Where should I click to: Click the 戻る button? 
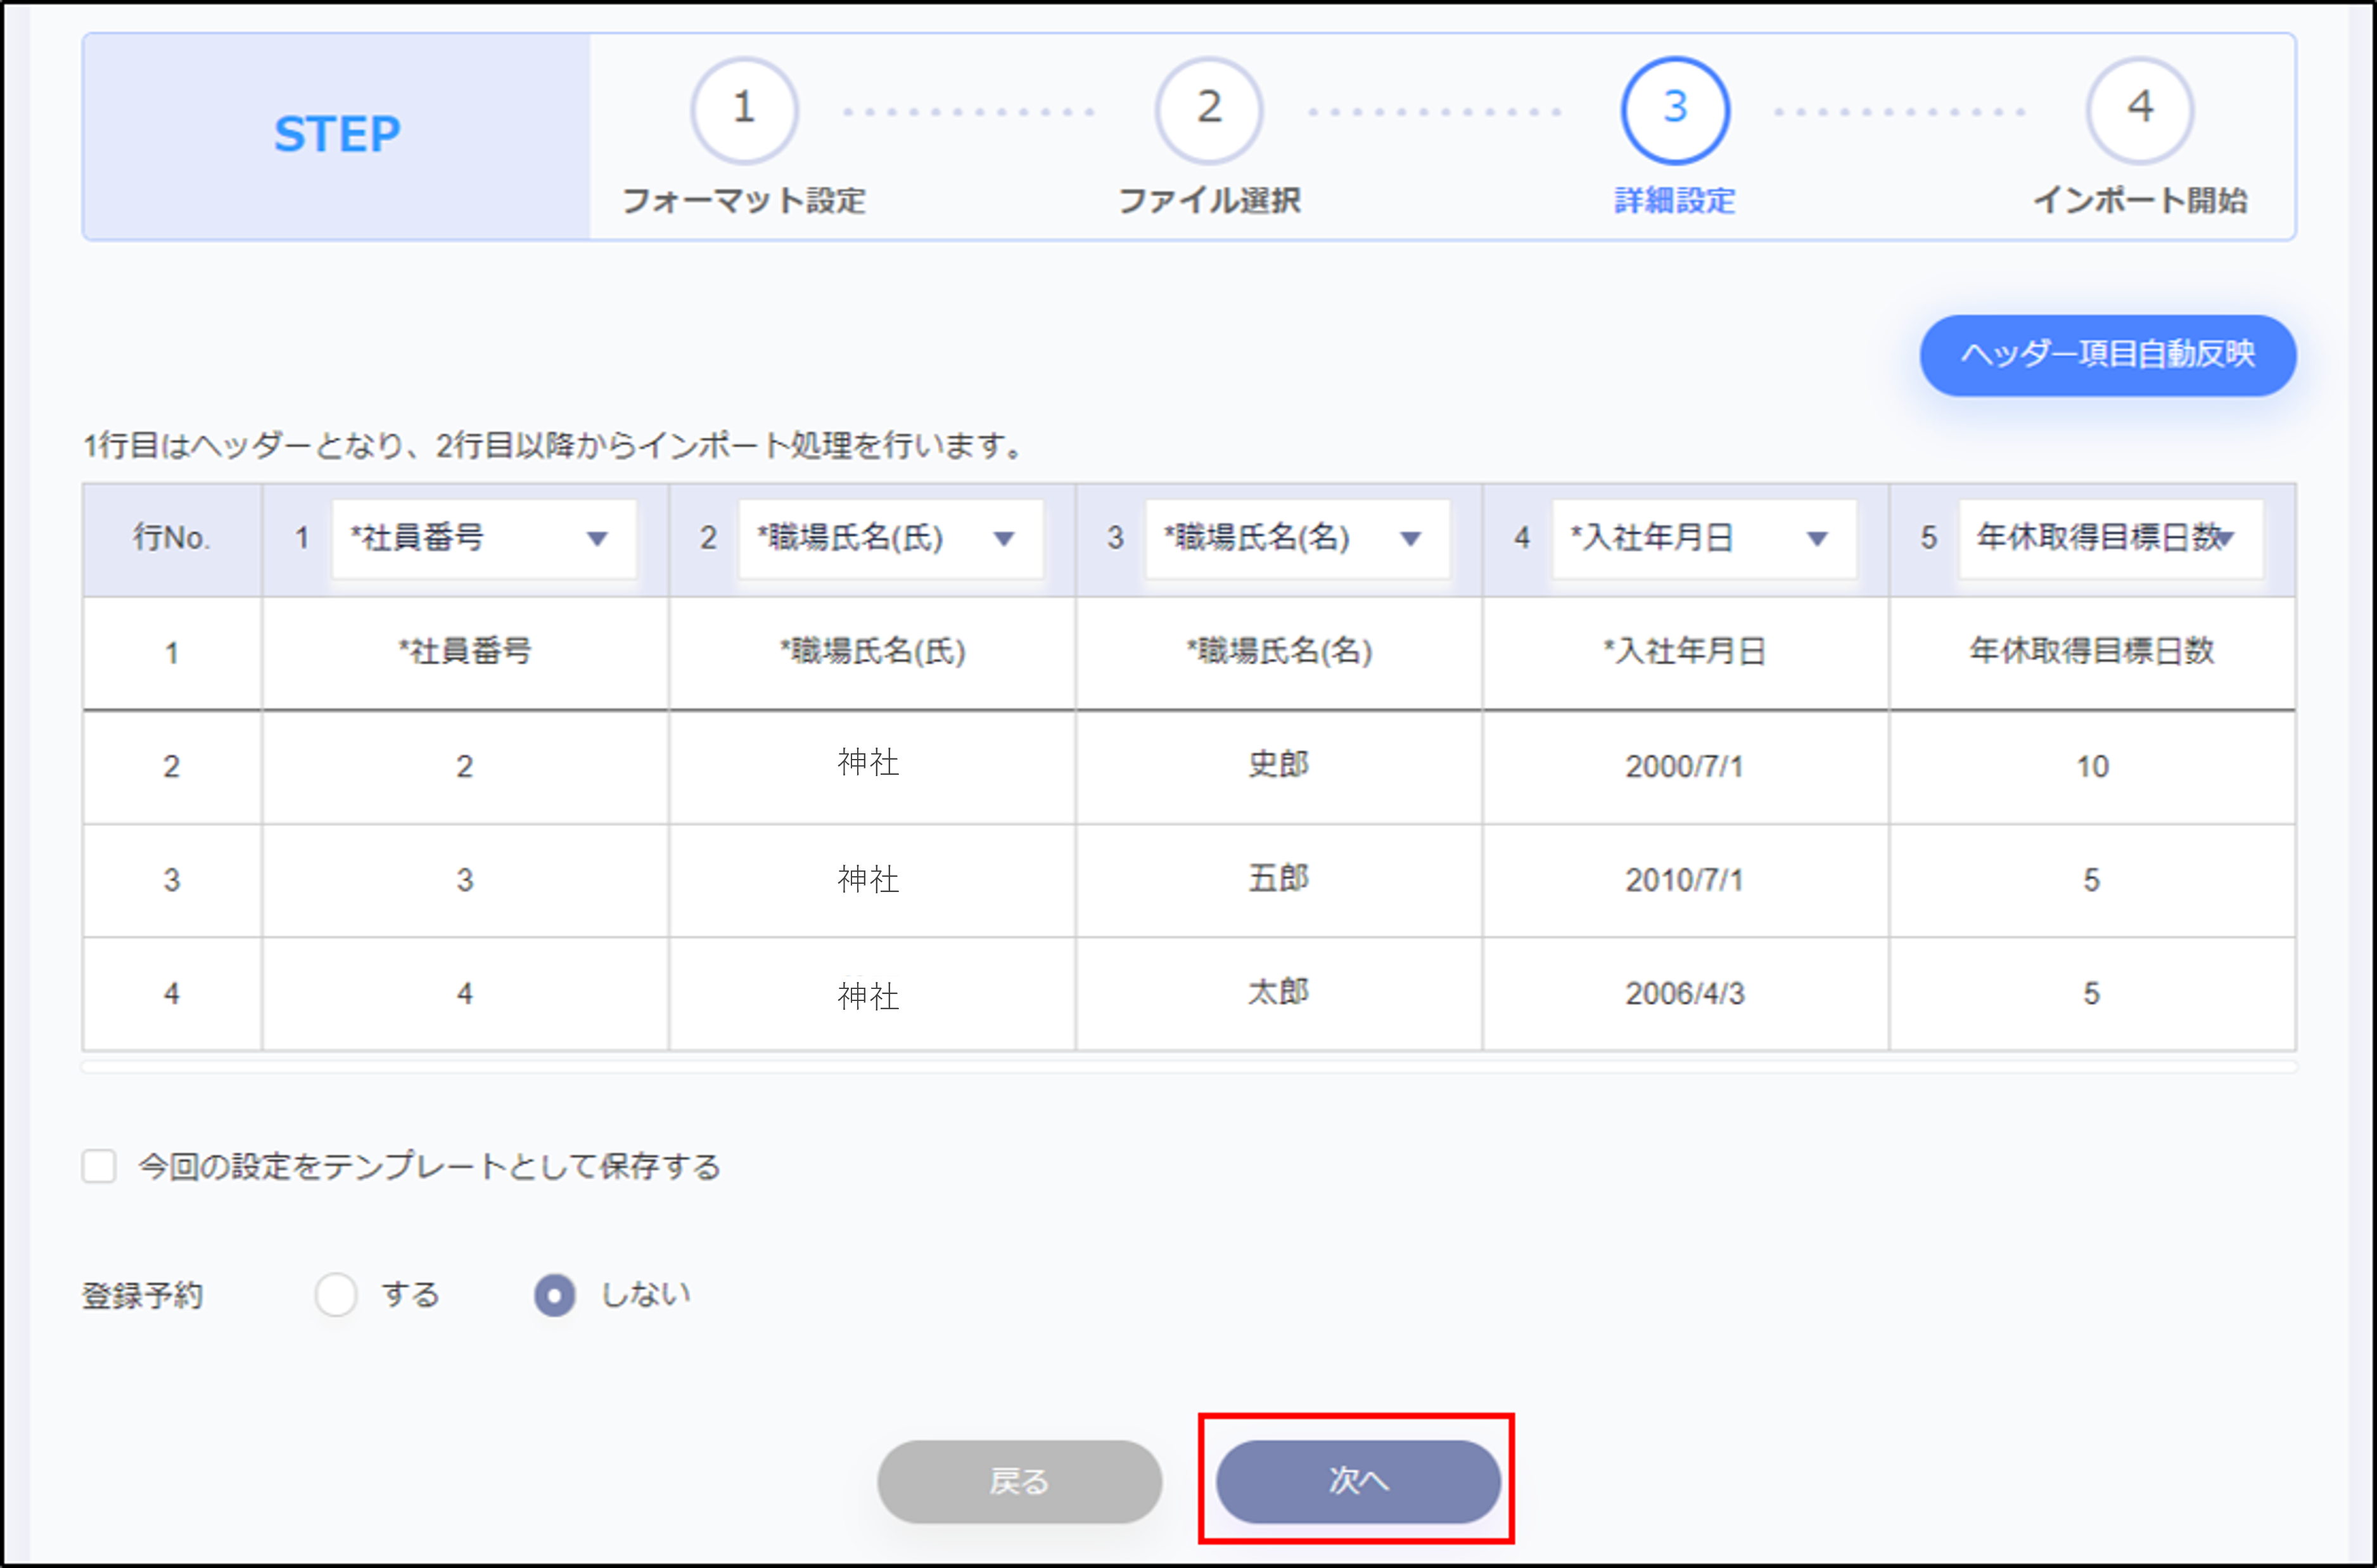click(x=1019, y=1481)
